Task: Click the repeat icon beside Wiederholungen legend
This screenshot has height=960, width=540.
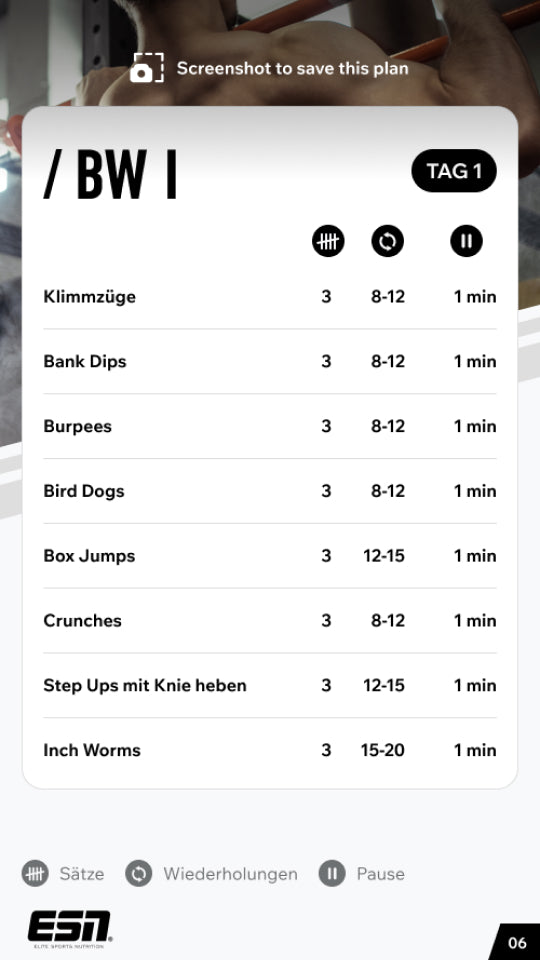Action: point(139,874)
